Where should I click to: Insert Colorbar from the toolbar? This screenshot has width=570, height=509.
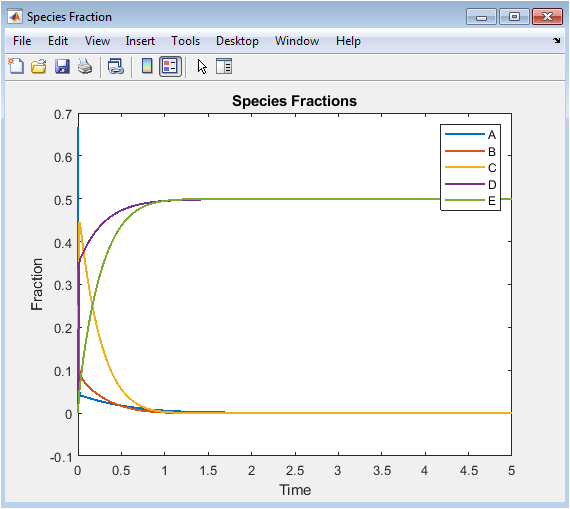(x=147, y=66)
